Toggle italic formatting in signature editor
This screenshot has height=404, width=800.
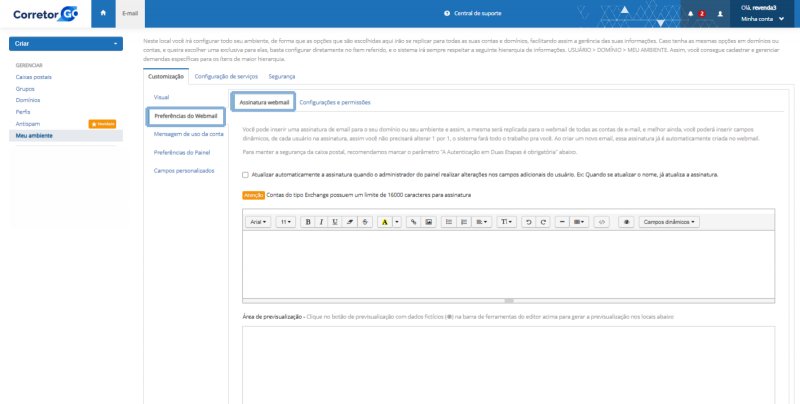[321, 222]
